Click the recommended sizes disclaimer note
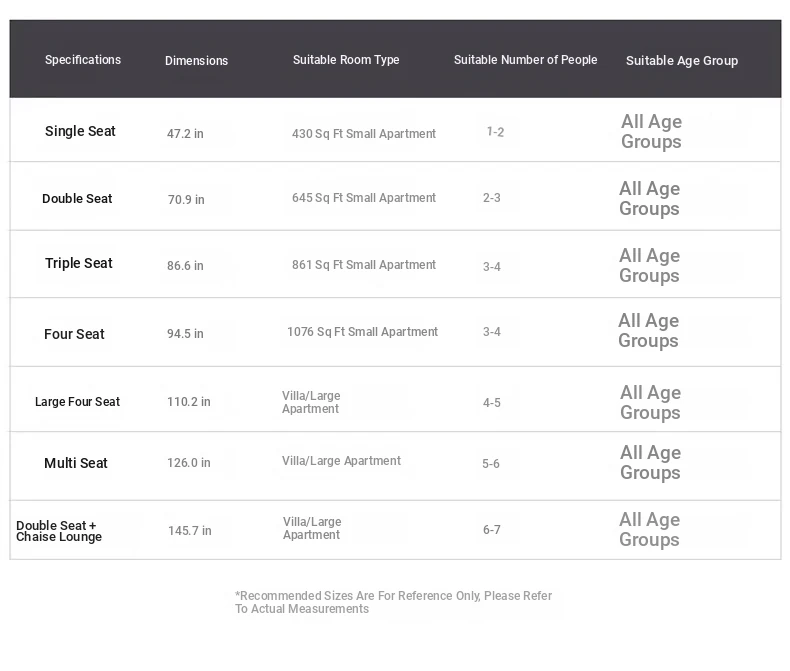 point(393,602)
